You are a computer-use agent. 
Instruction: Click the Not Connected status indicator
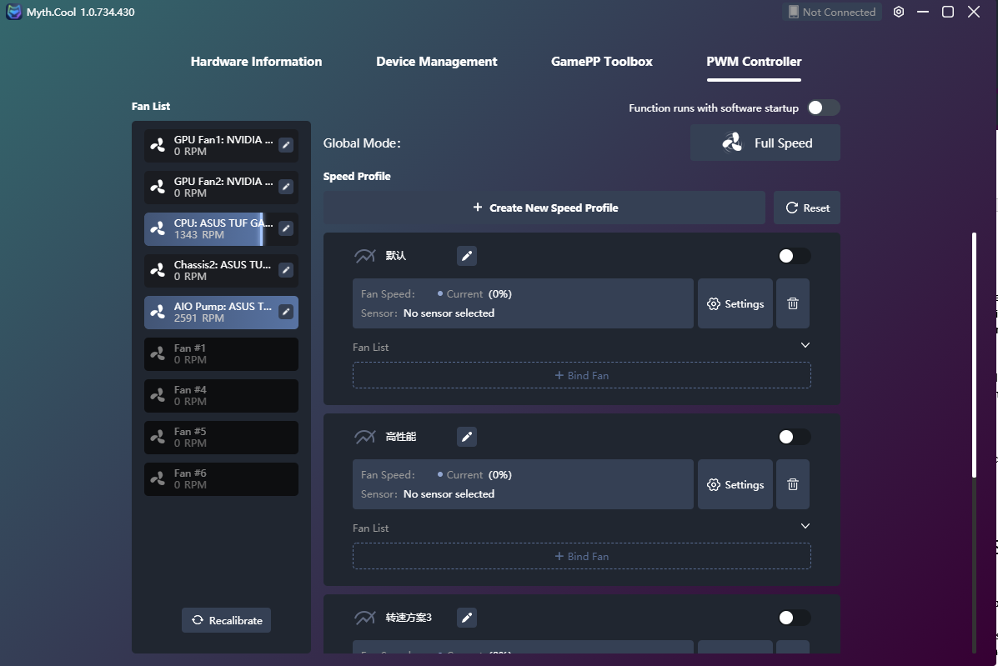coord(832,12)
